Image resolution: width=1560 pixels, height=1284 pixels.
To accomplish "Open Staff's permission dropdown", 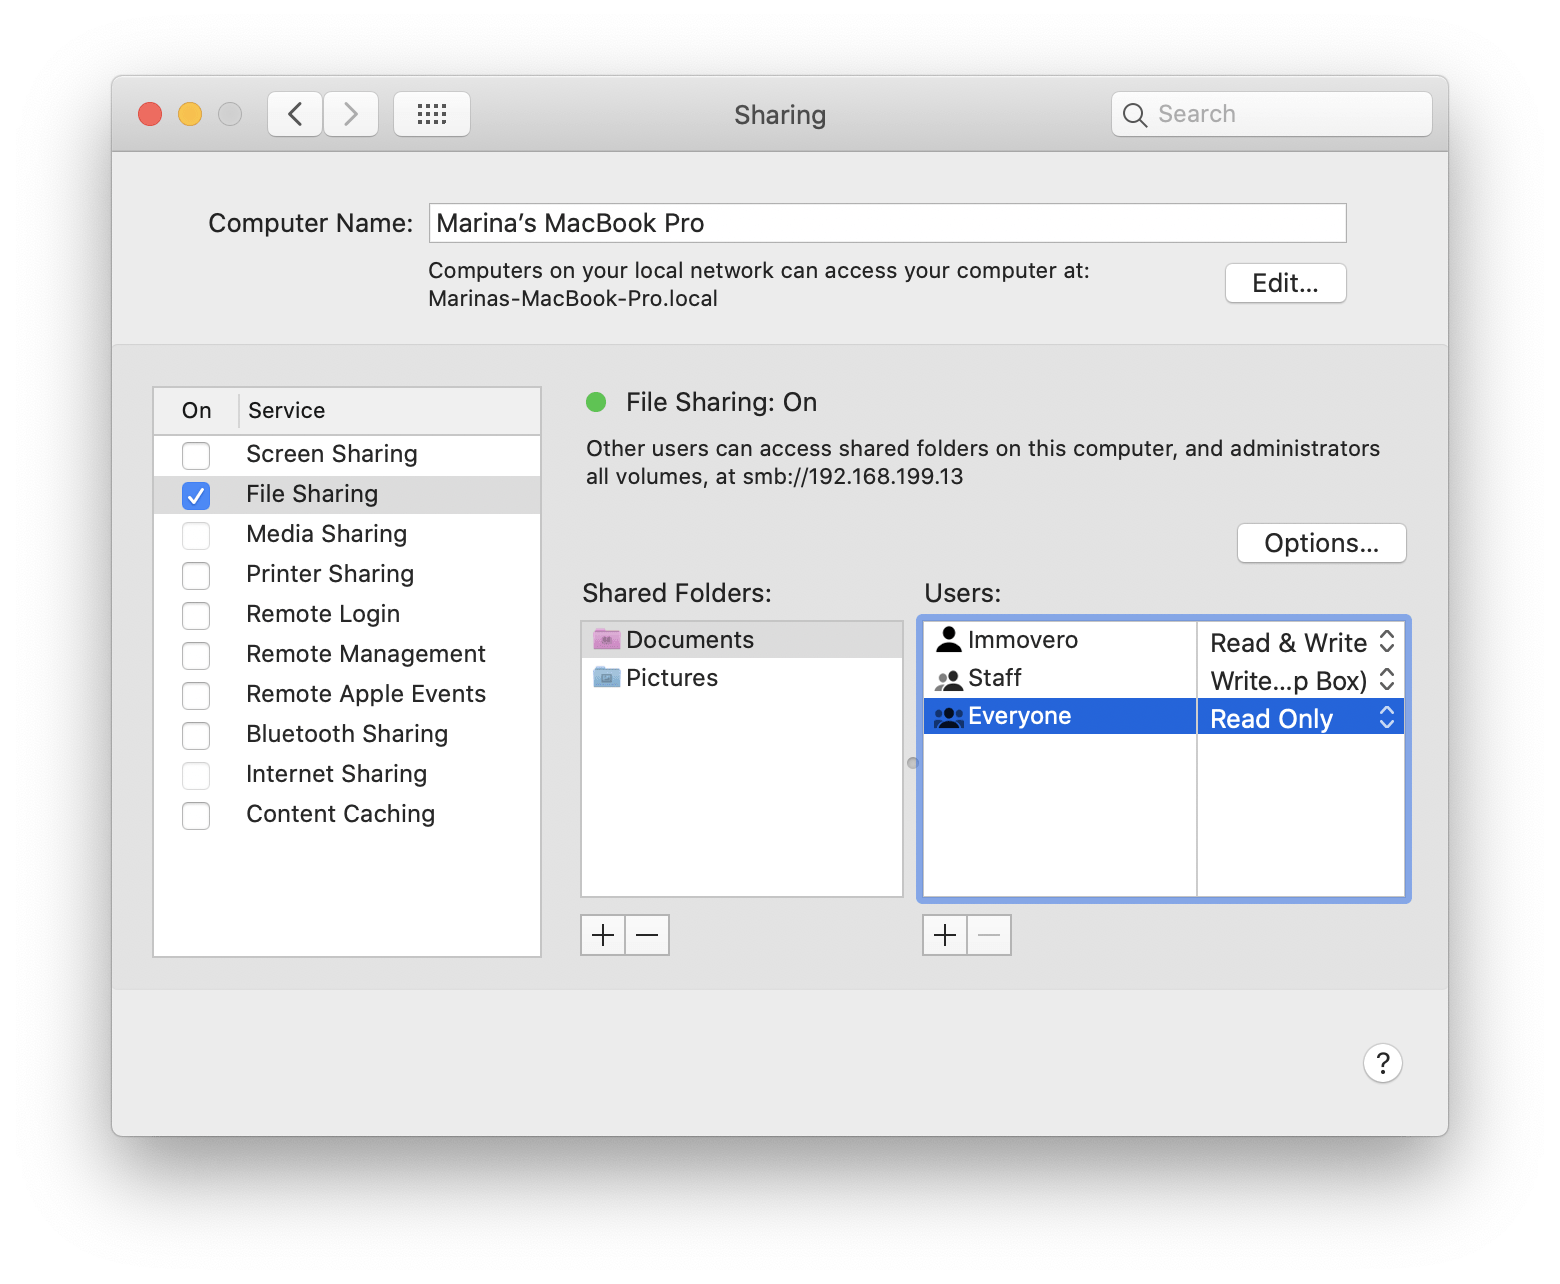I will [x=1386, y=680].
